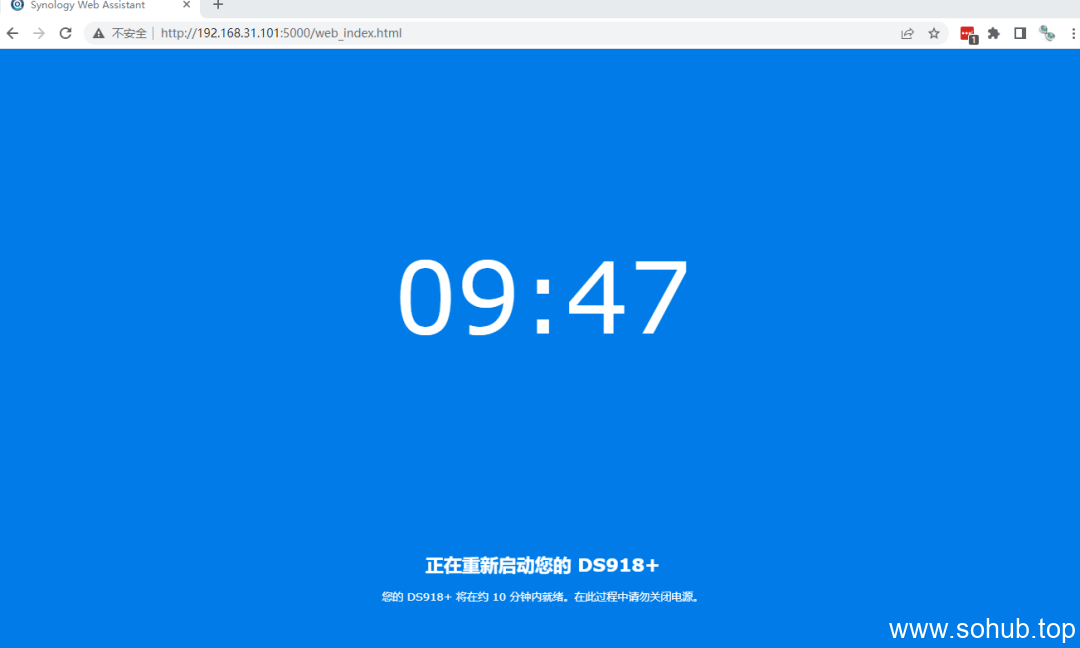The width and height of the screenshot is (1080, 648).
Task: Switch to the Synology Web Assistant tab
Action: (x=90, y=5)
